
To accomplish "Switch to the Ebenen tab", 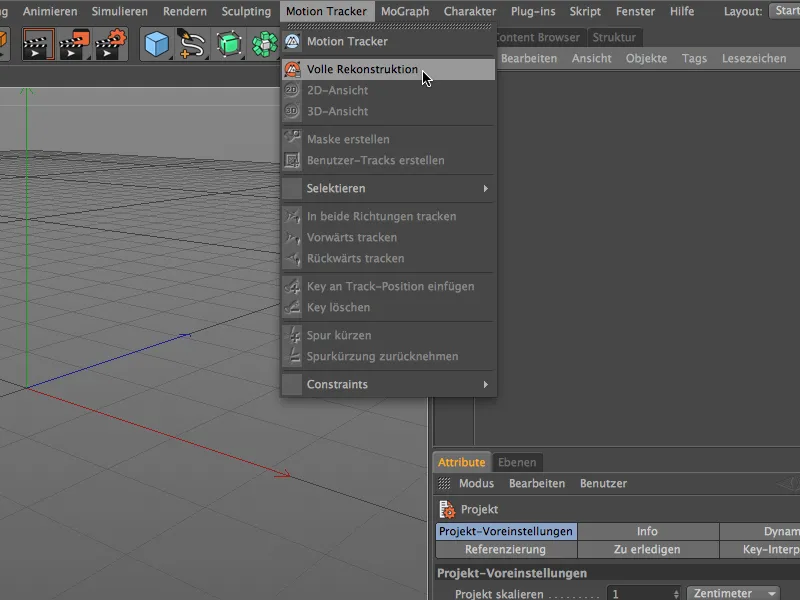I will pyautogui.click(x=517, y=462).
